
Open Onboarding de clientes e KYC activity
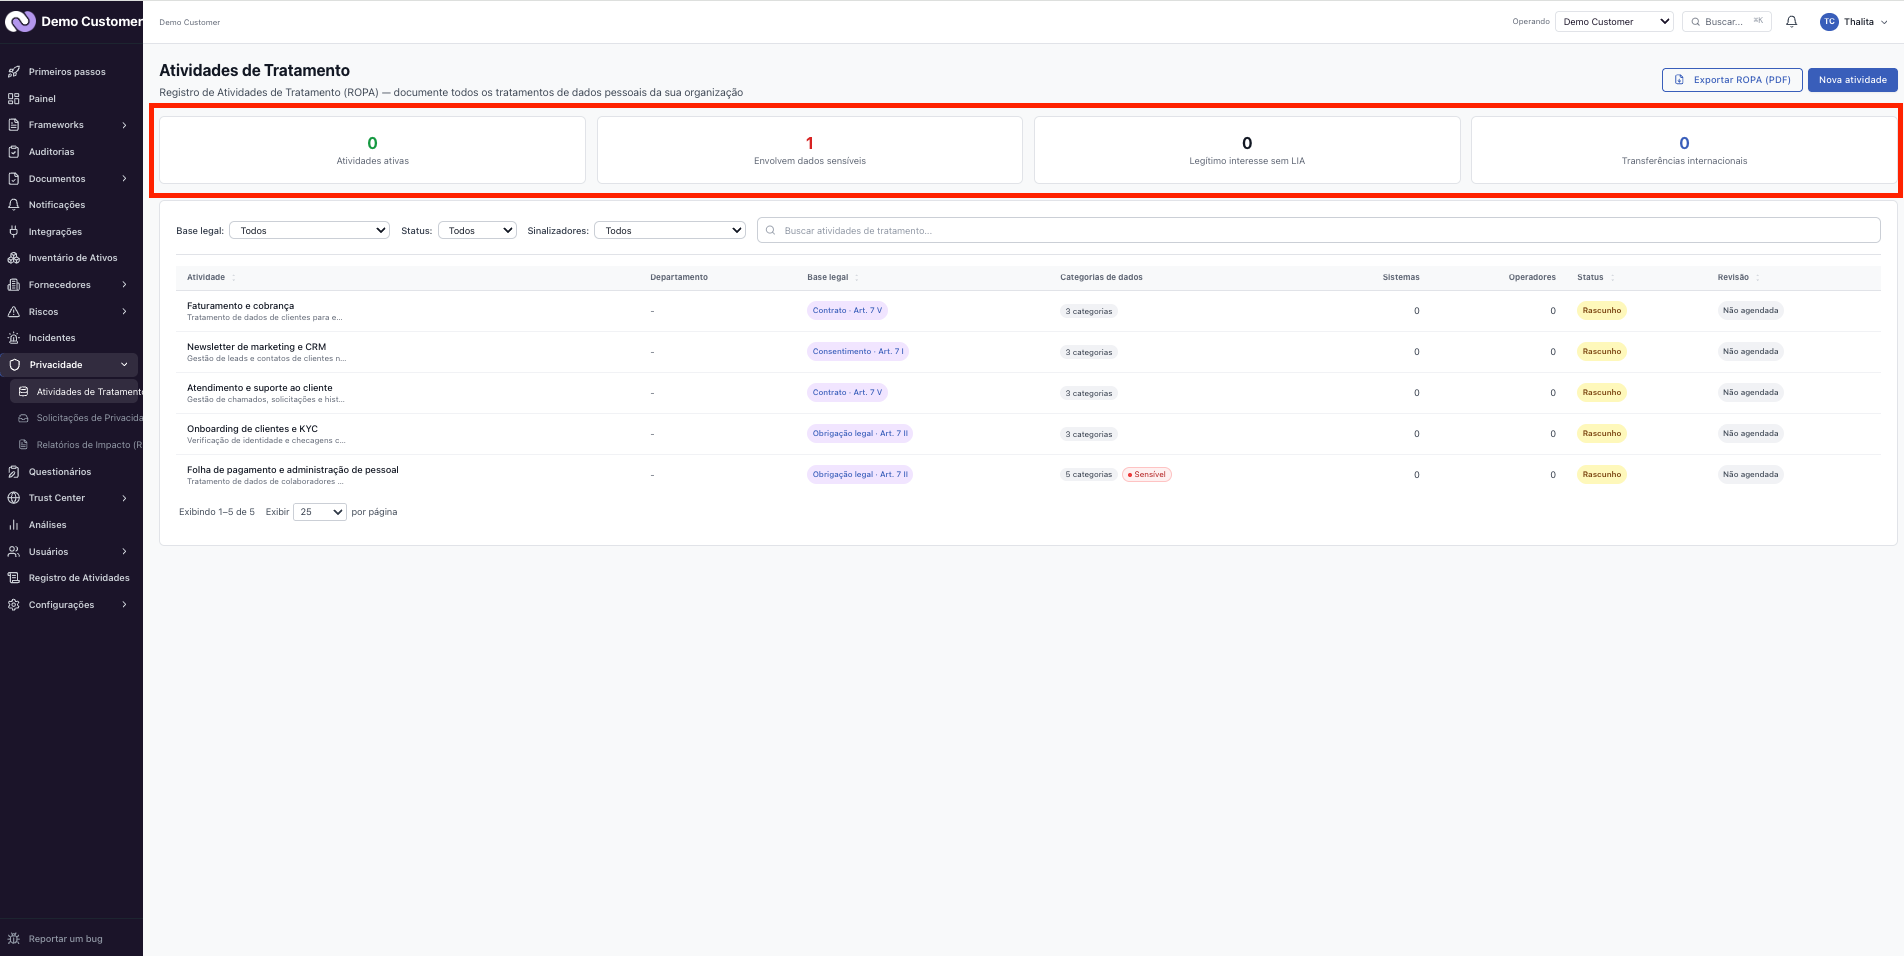coord(252,429)
